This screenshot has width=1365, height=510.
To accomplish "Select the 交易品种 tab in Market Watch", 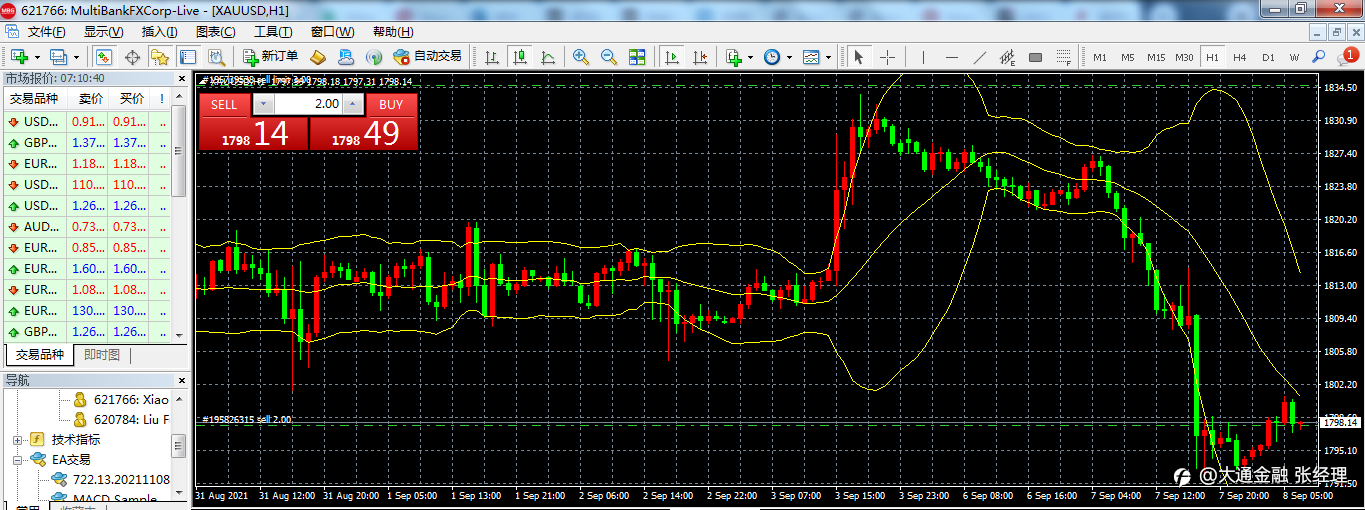I will (x=39, y=355).
